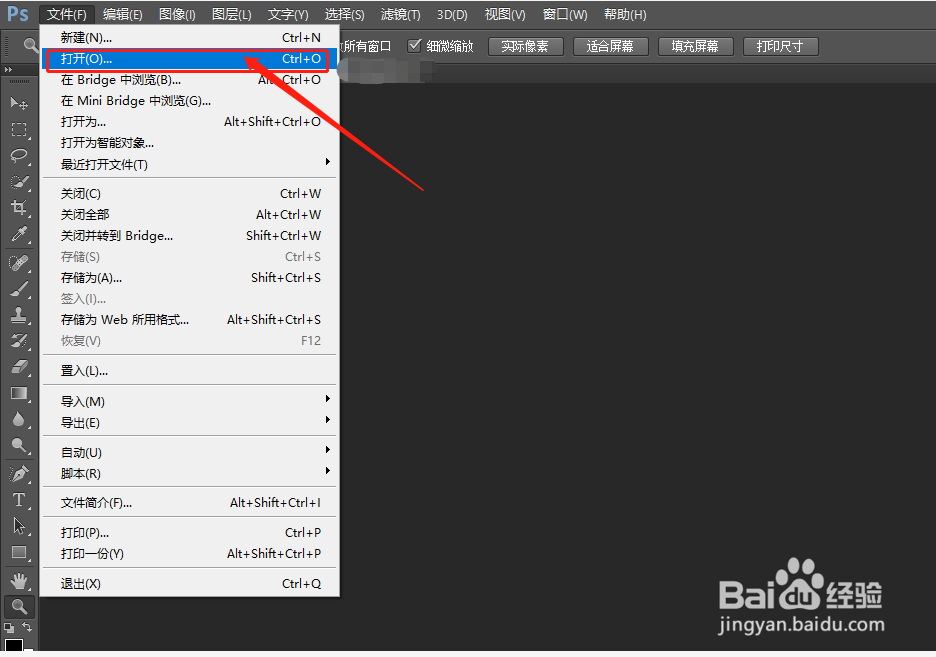This screenshot has height=657, width=936.
Task: Open the 窗口(W) menu
Action: pos(565,14)
